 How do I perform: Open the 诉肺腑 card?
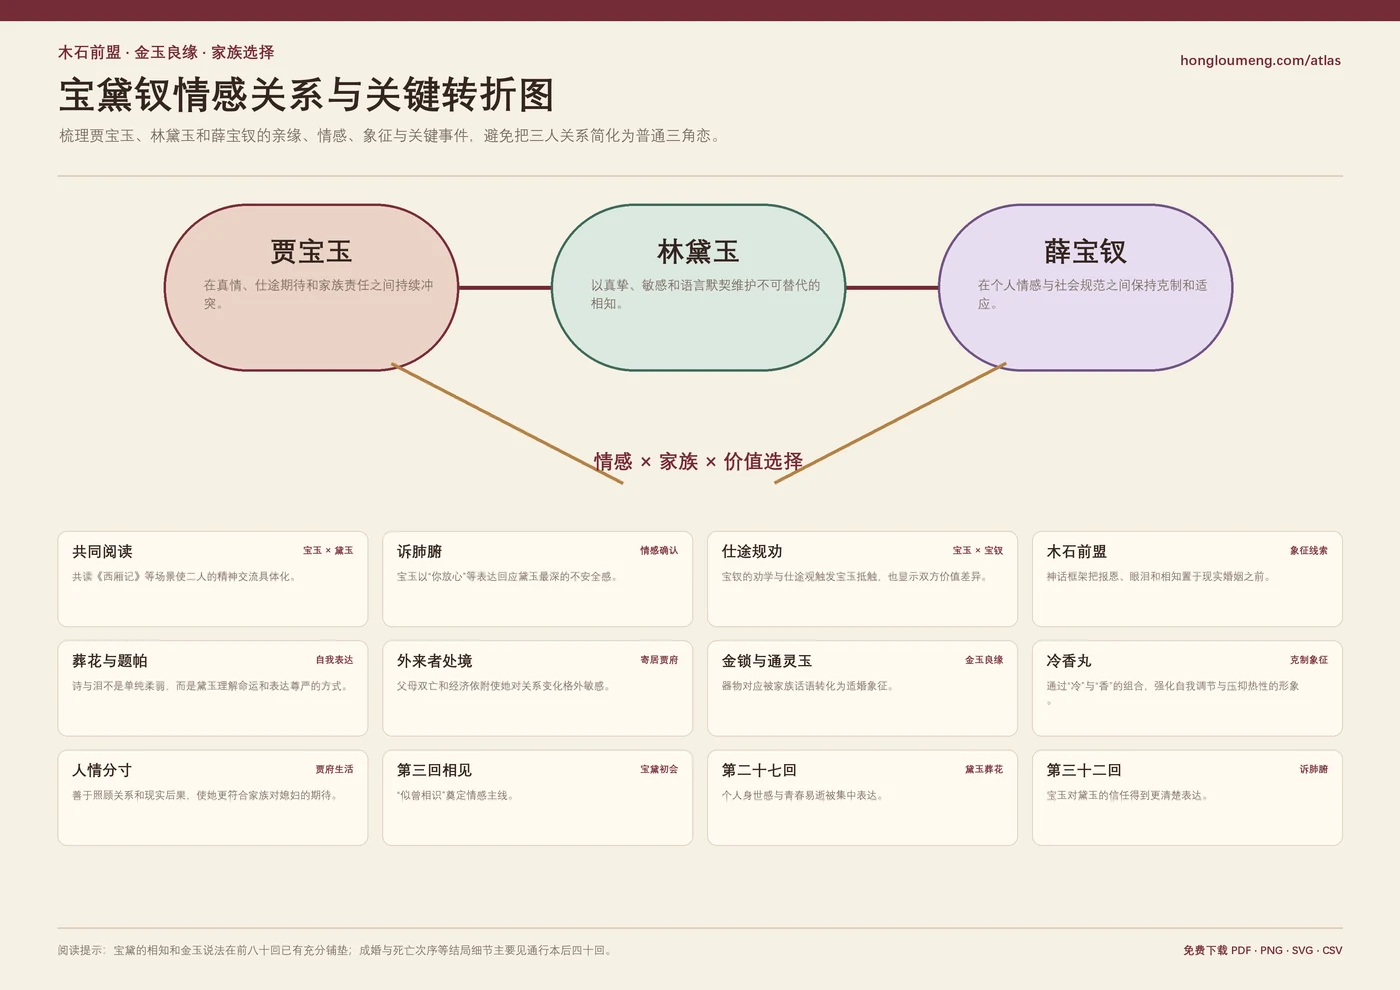[537, 579]
